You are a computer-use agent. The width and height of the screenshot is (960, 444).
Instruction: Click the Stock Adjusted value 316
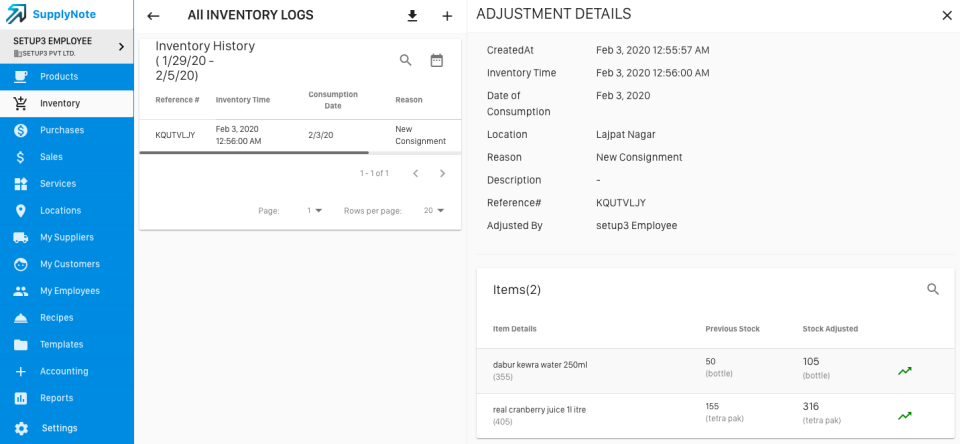[811, 407]
